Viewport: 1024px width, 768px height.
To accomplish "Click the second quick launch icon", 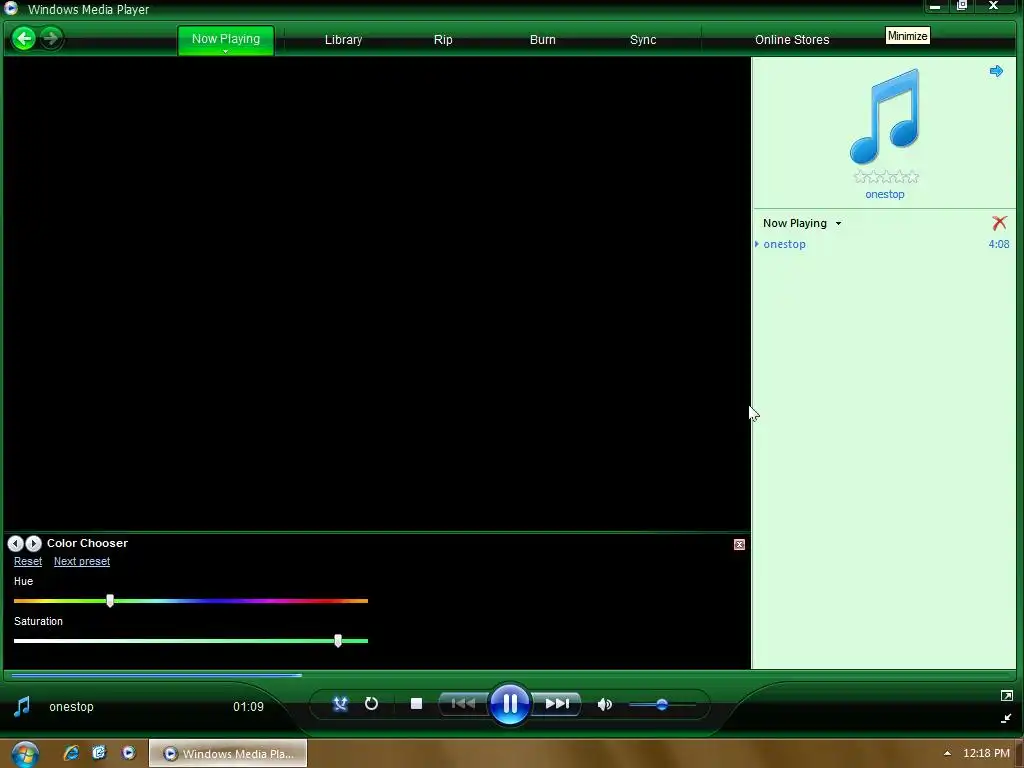I will click(x=99, y=753).
